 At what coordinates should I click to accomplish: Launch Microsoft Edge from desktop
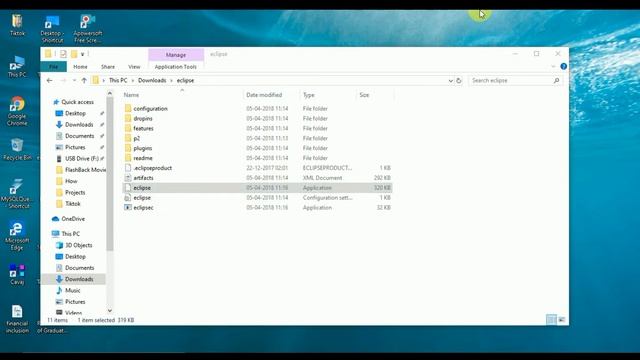pyautogui.click(x=17, y=236)
